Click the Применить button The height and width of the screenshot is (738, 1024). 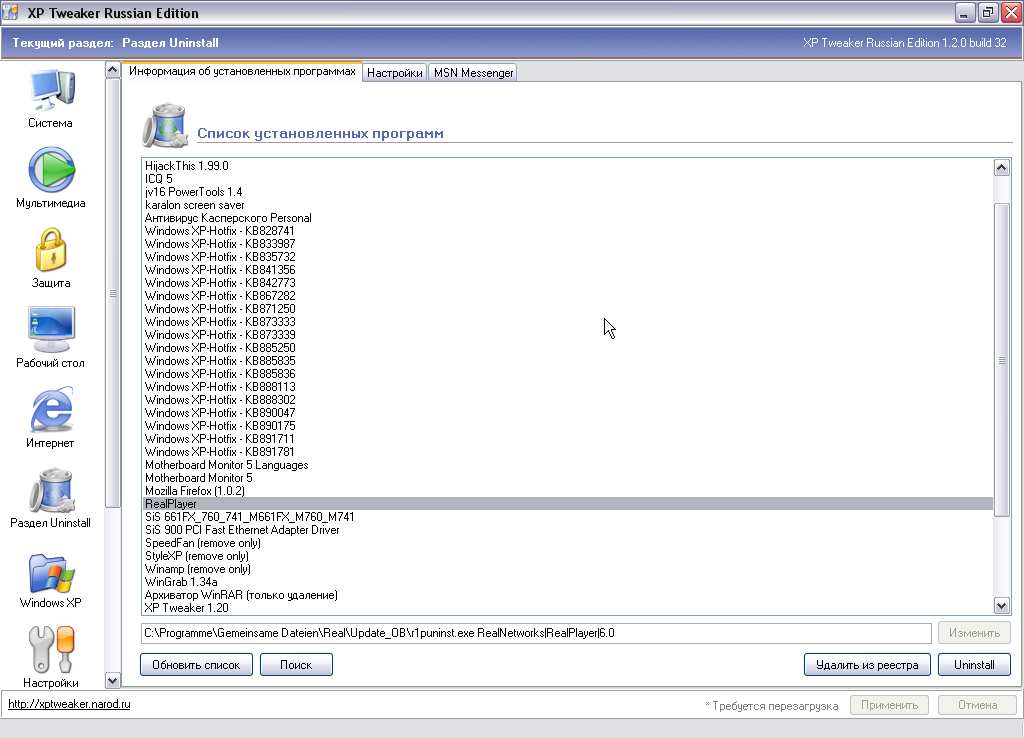[x=889, y=705]
